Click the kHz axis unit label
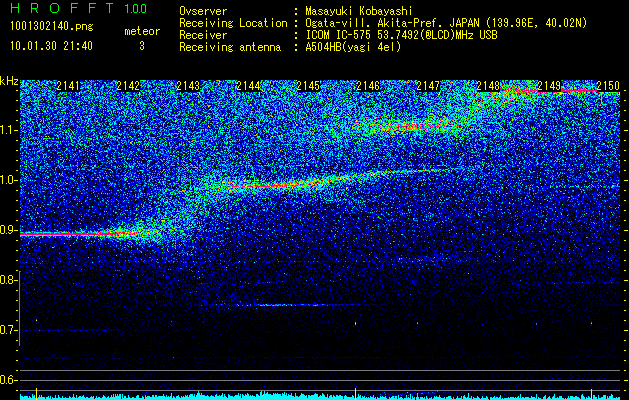Viewport: 629px width, 400px height. [x=9, y=81]
